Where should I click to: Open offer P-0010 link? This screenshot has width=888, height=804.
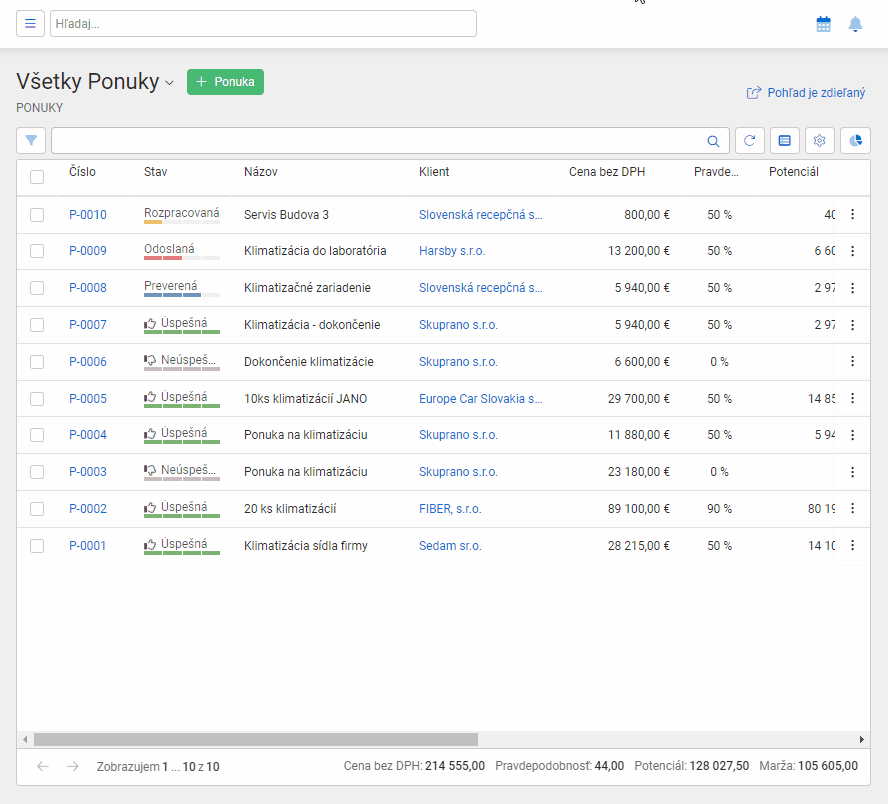88,215
